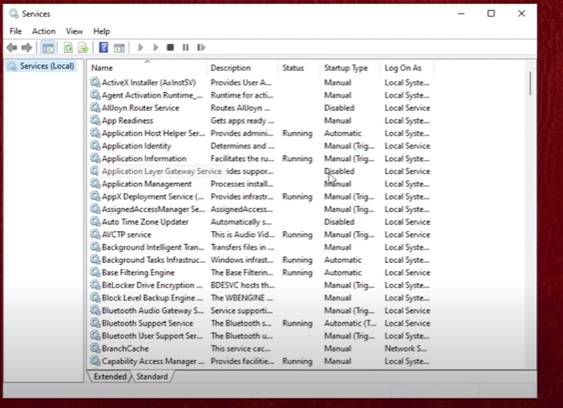Open the Help menu
Viewport: 563px width, 408px height.
(102, 31)
